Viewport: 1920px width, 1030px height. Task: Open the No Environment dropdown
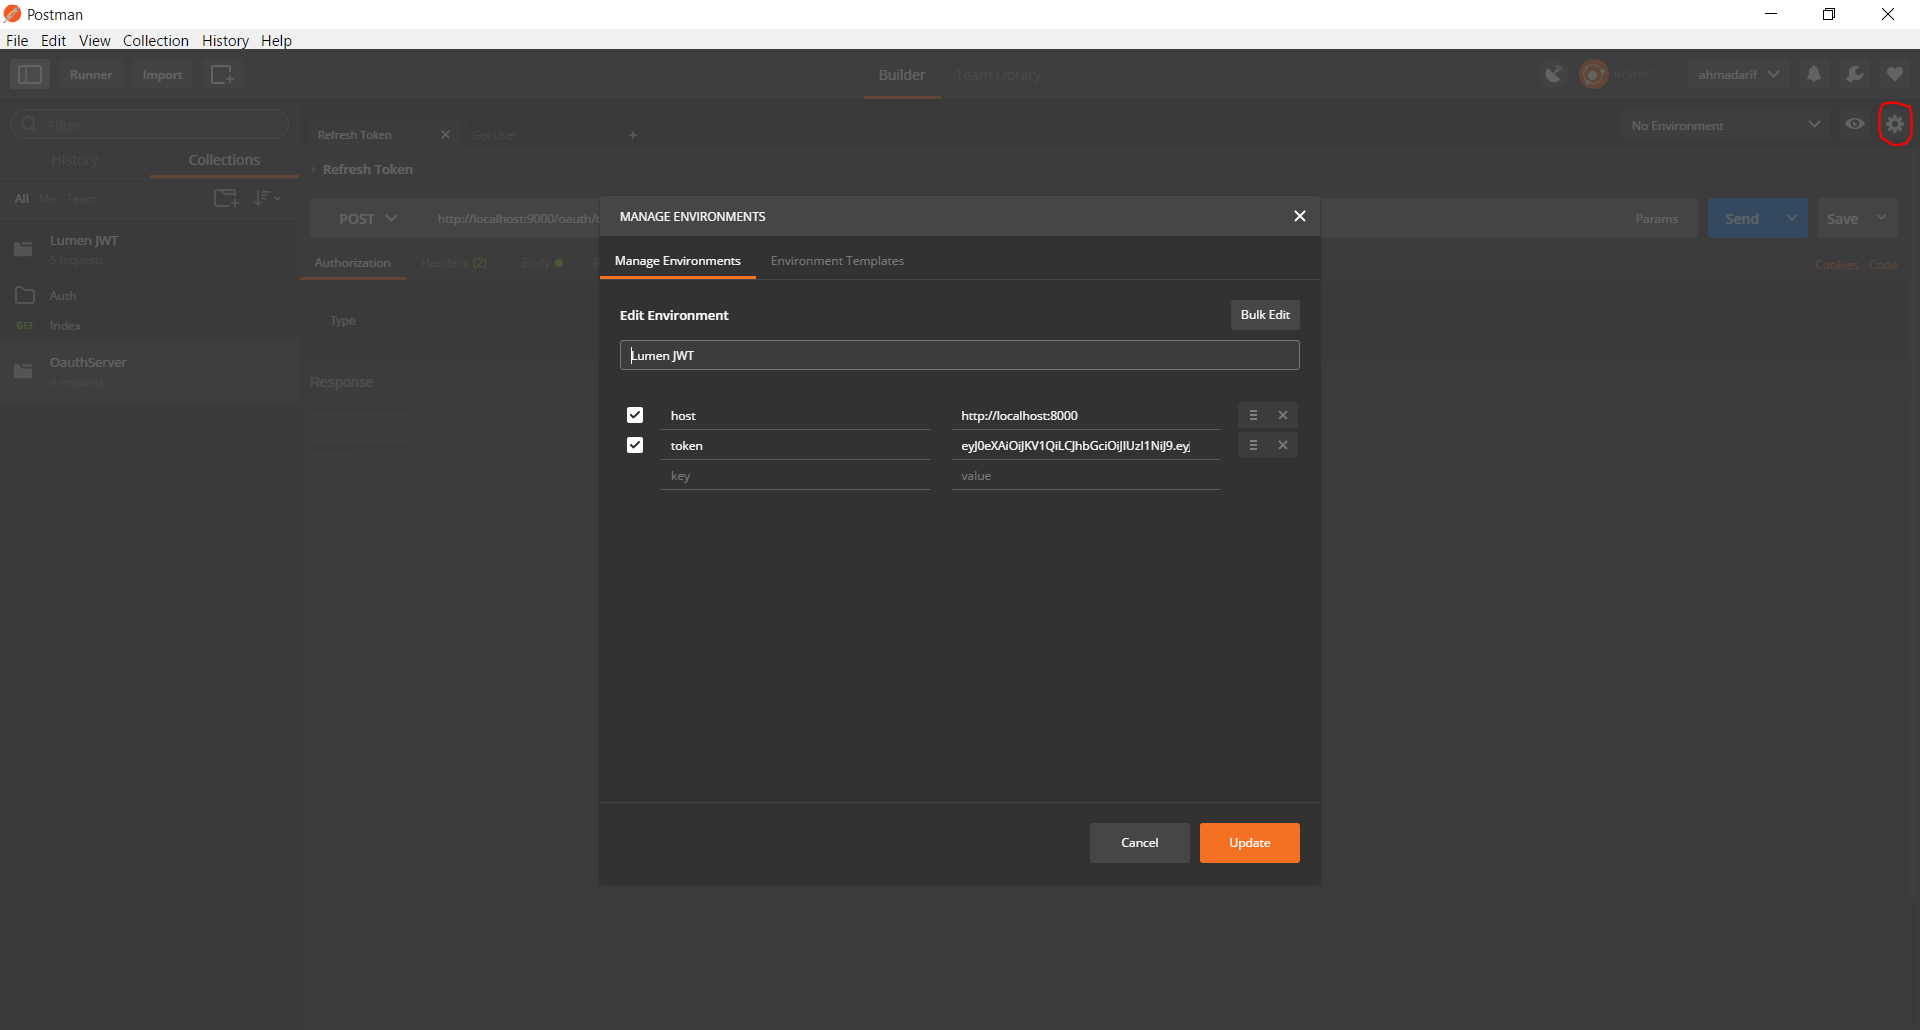1725,125
